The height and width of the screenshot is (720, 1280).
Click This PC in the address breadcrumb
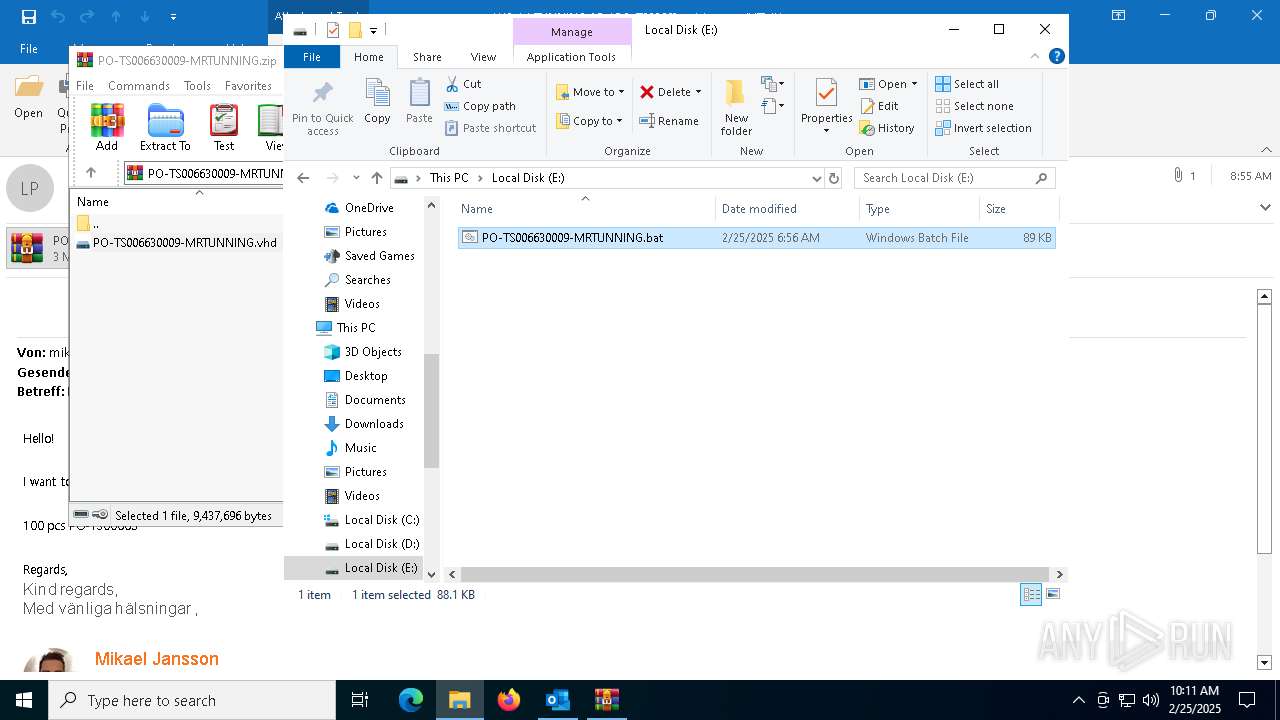click(x=449, y=178)
